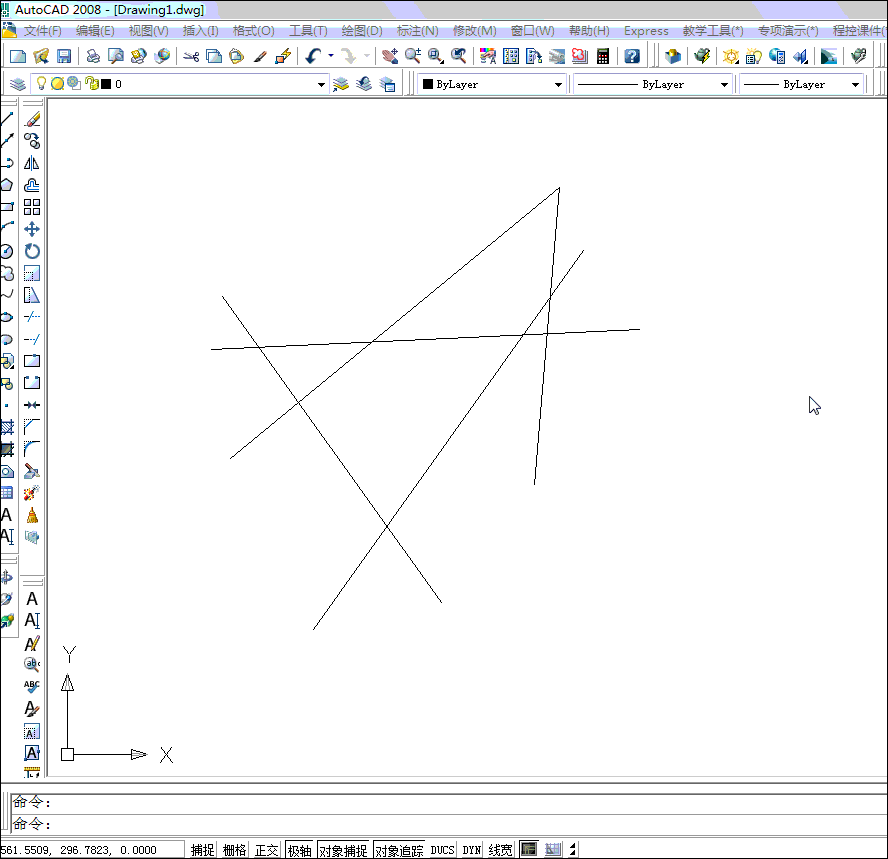Click the Layer Previous icon
This screenshot has height=859, width=888.
[364, 84]
